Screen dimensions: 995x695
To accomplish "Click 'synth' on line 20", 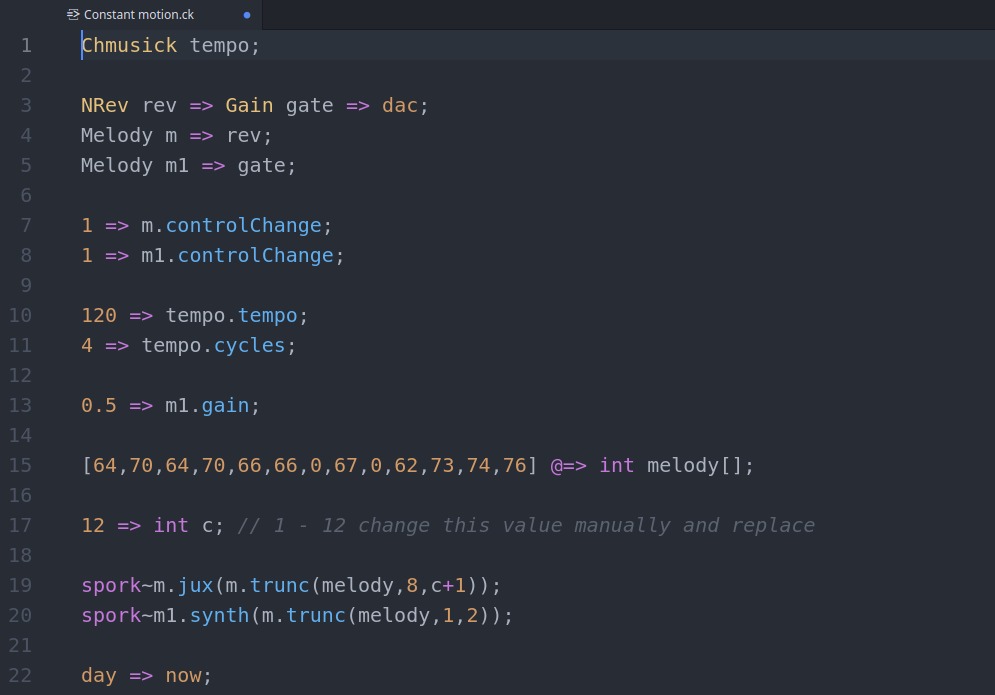I will click(x=220, y=616).
